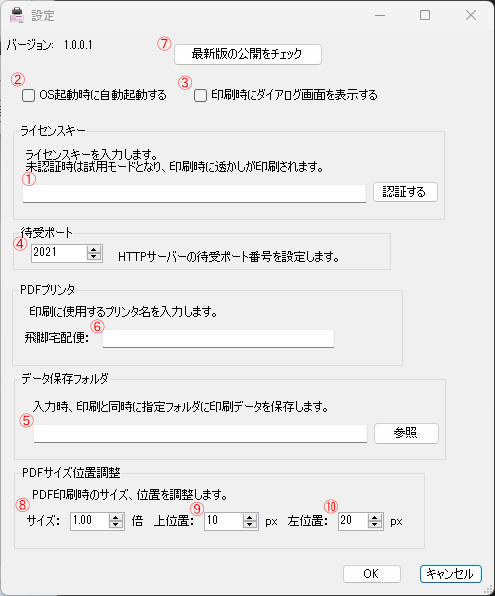Image resolution: width=495 pixels, height=596 pixels.
Task: Increase the 待受ポート number with up arrow
Action: click(x=94, y=249)
